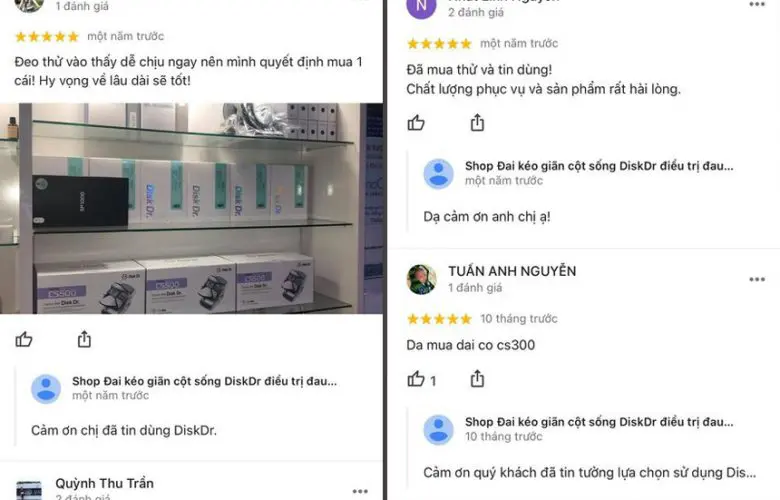This screenshot has width=780, height=500.
Task: Open shop name in 10 tháng trước reply
Action: coord(599,422)
